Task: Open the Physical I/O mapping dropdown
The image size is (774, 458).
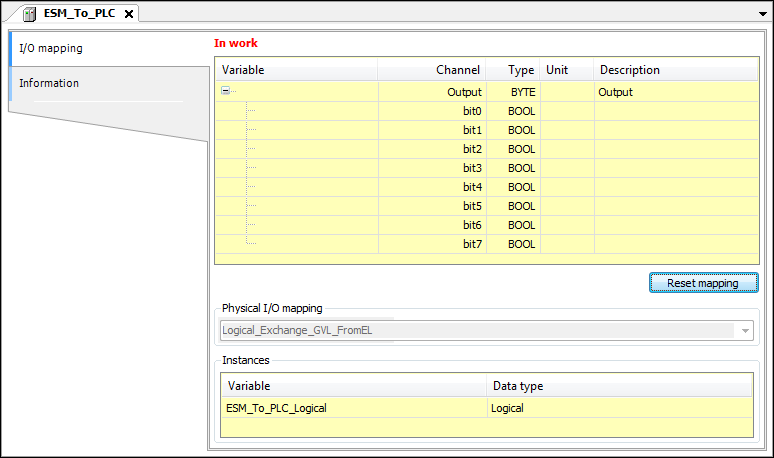Action: (x=745, y=330)
